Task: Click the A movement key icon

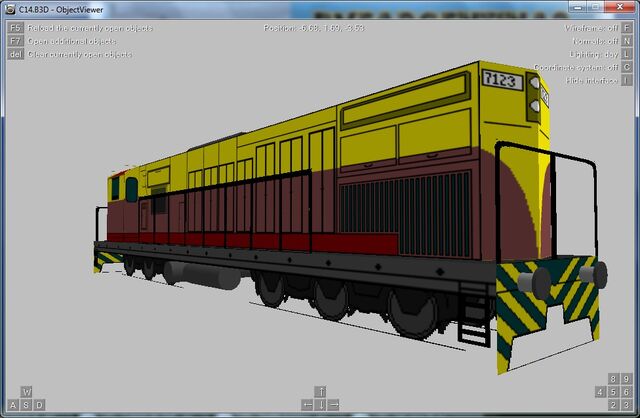Action: 13,405
